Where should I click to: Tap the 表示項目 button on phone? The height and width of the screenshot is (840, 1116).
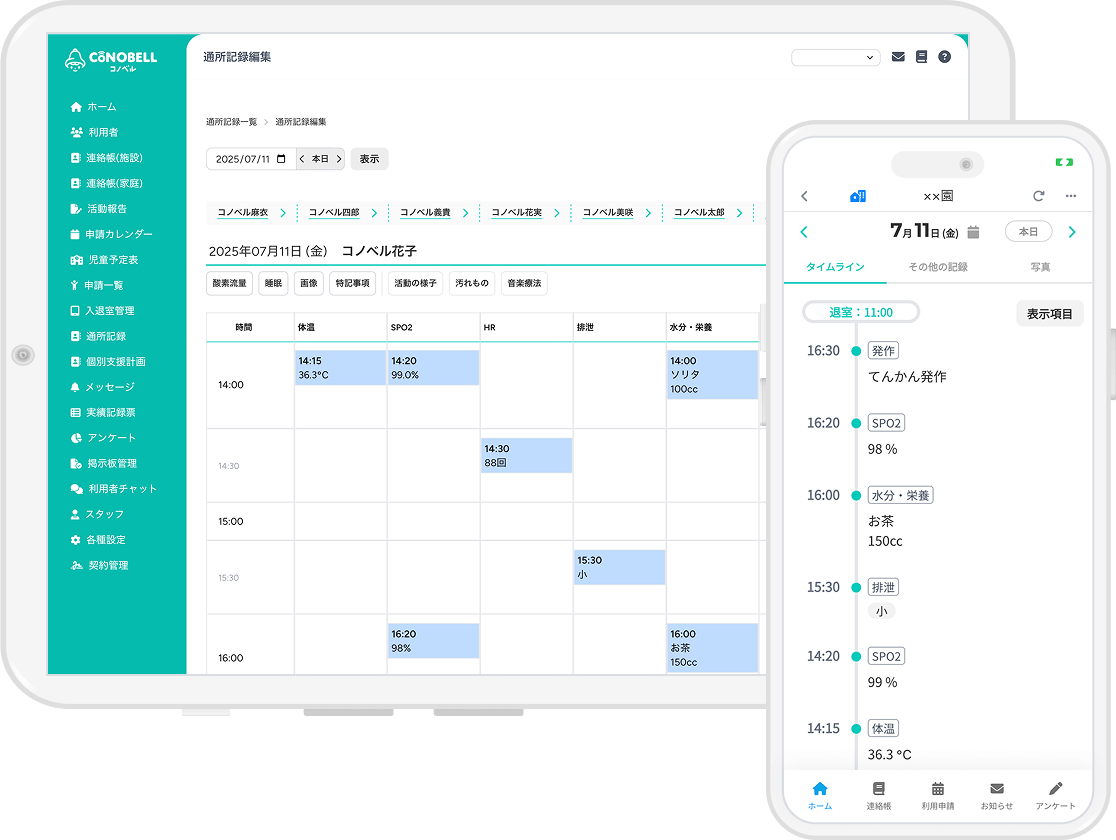(x=1049, y=314)
